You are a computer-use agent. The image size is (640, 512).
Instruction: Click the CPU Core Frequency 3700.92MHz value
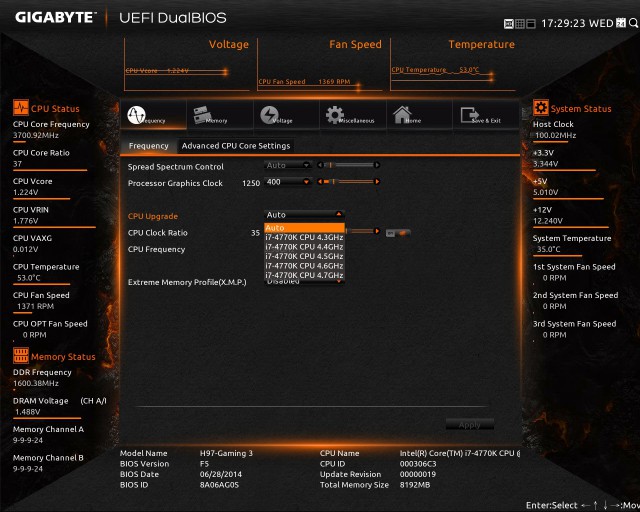[36, 135]
